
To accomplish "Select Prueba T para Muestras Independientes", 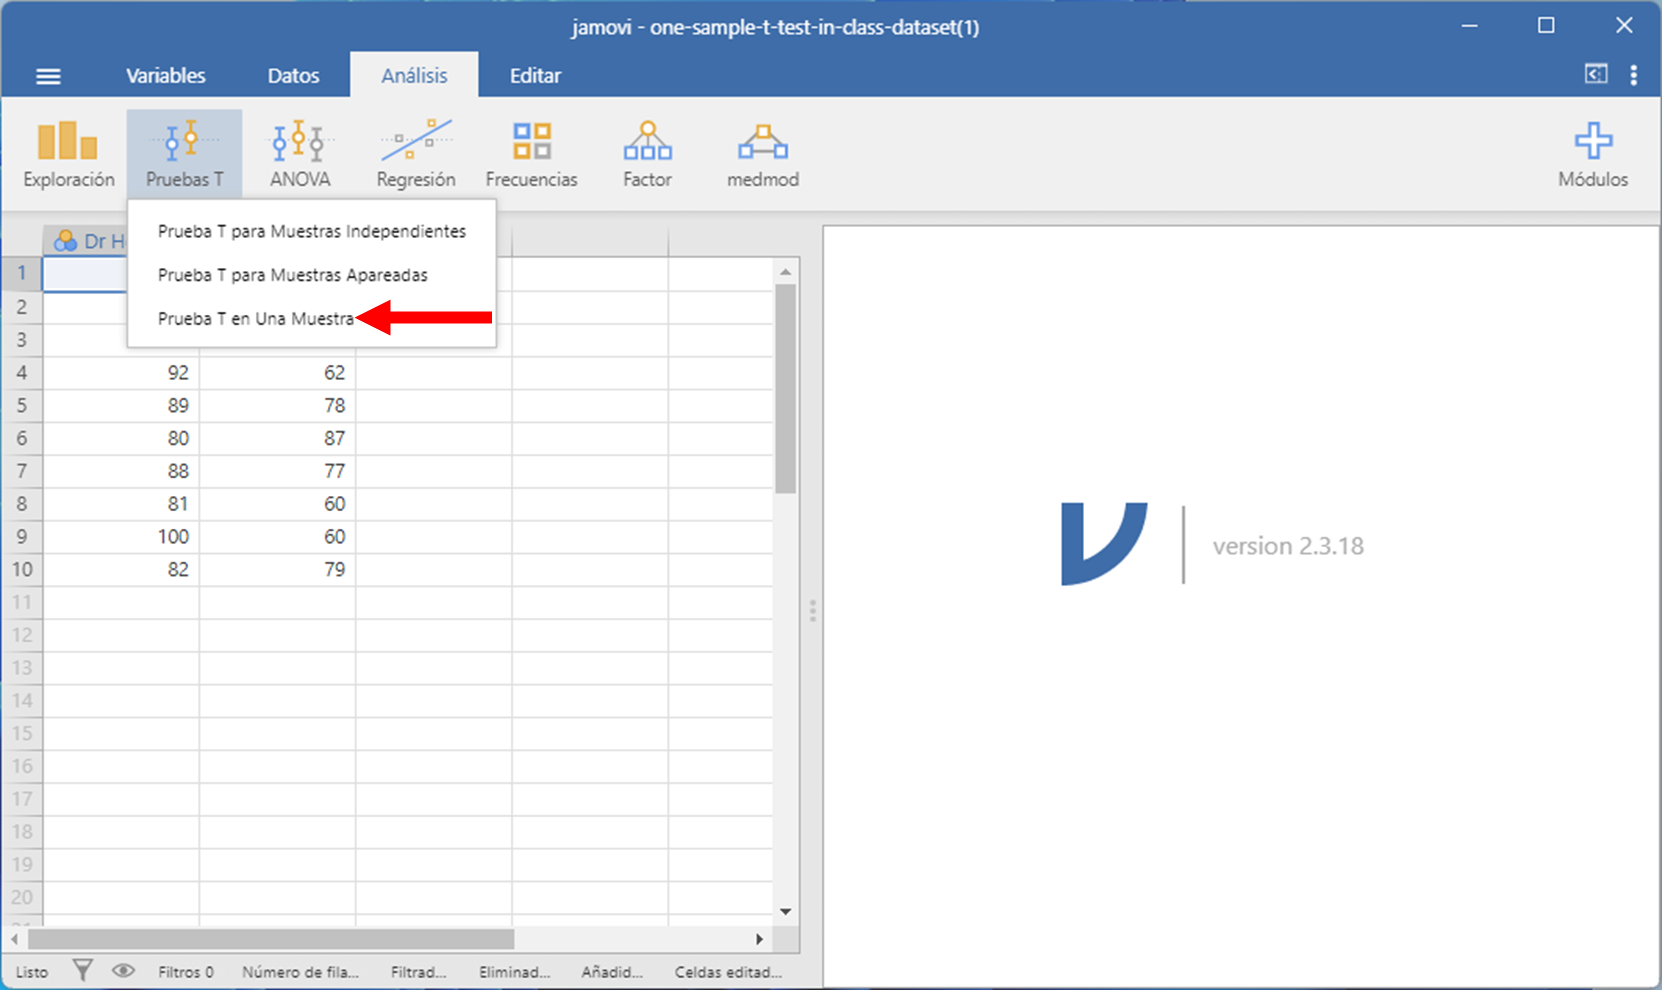I will (311, 231).
